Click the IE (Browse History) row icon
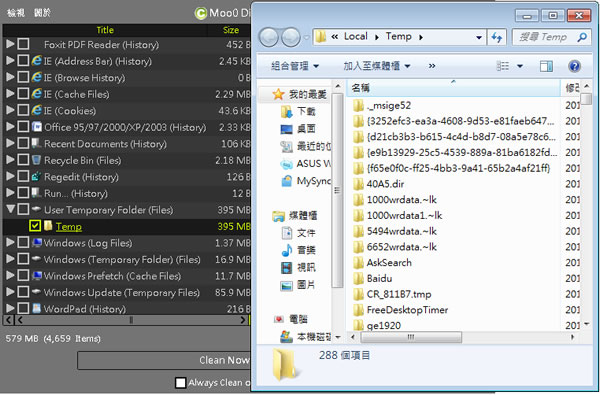The height and width of the screenshot is (396, 600). [x=36, y=77]
